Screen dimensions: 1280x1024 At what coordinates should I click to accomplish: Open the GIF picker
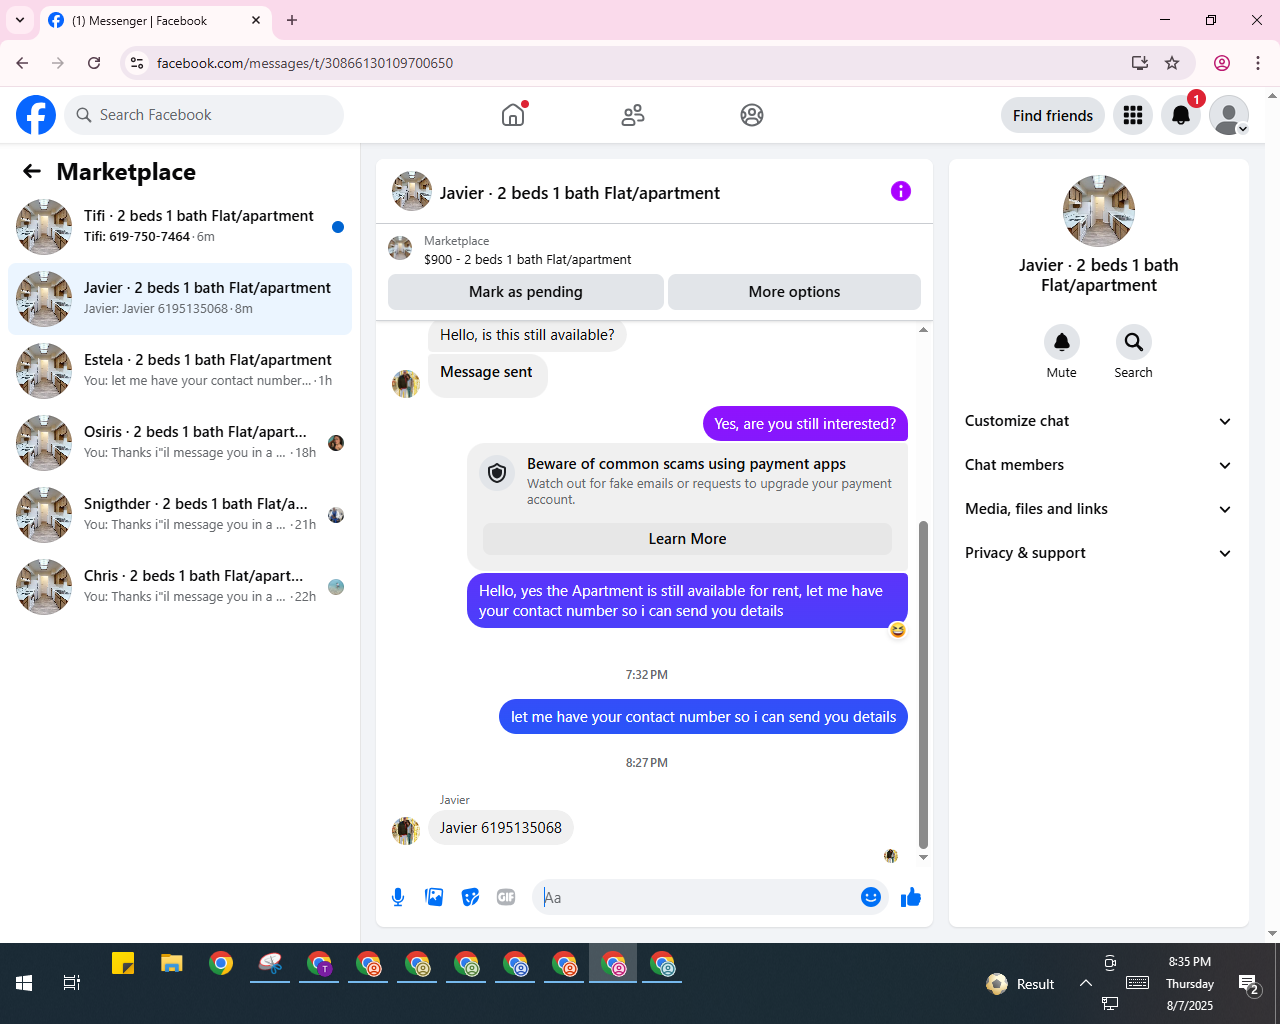(x=506, y=897)
